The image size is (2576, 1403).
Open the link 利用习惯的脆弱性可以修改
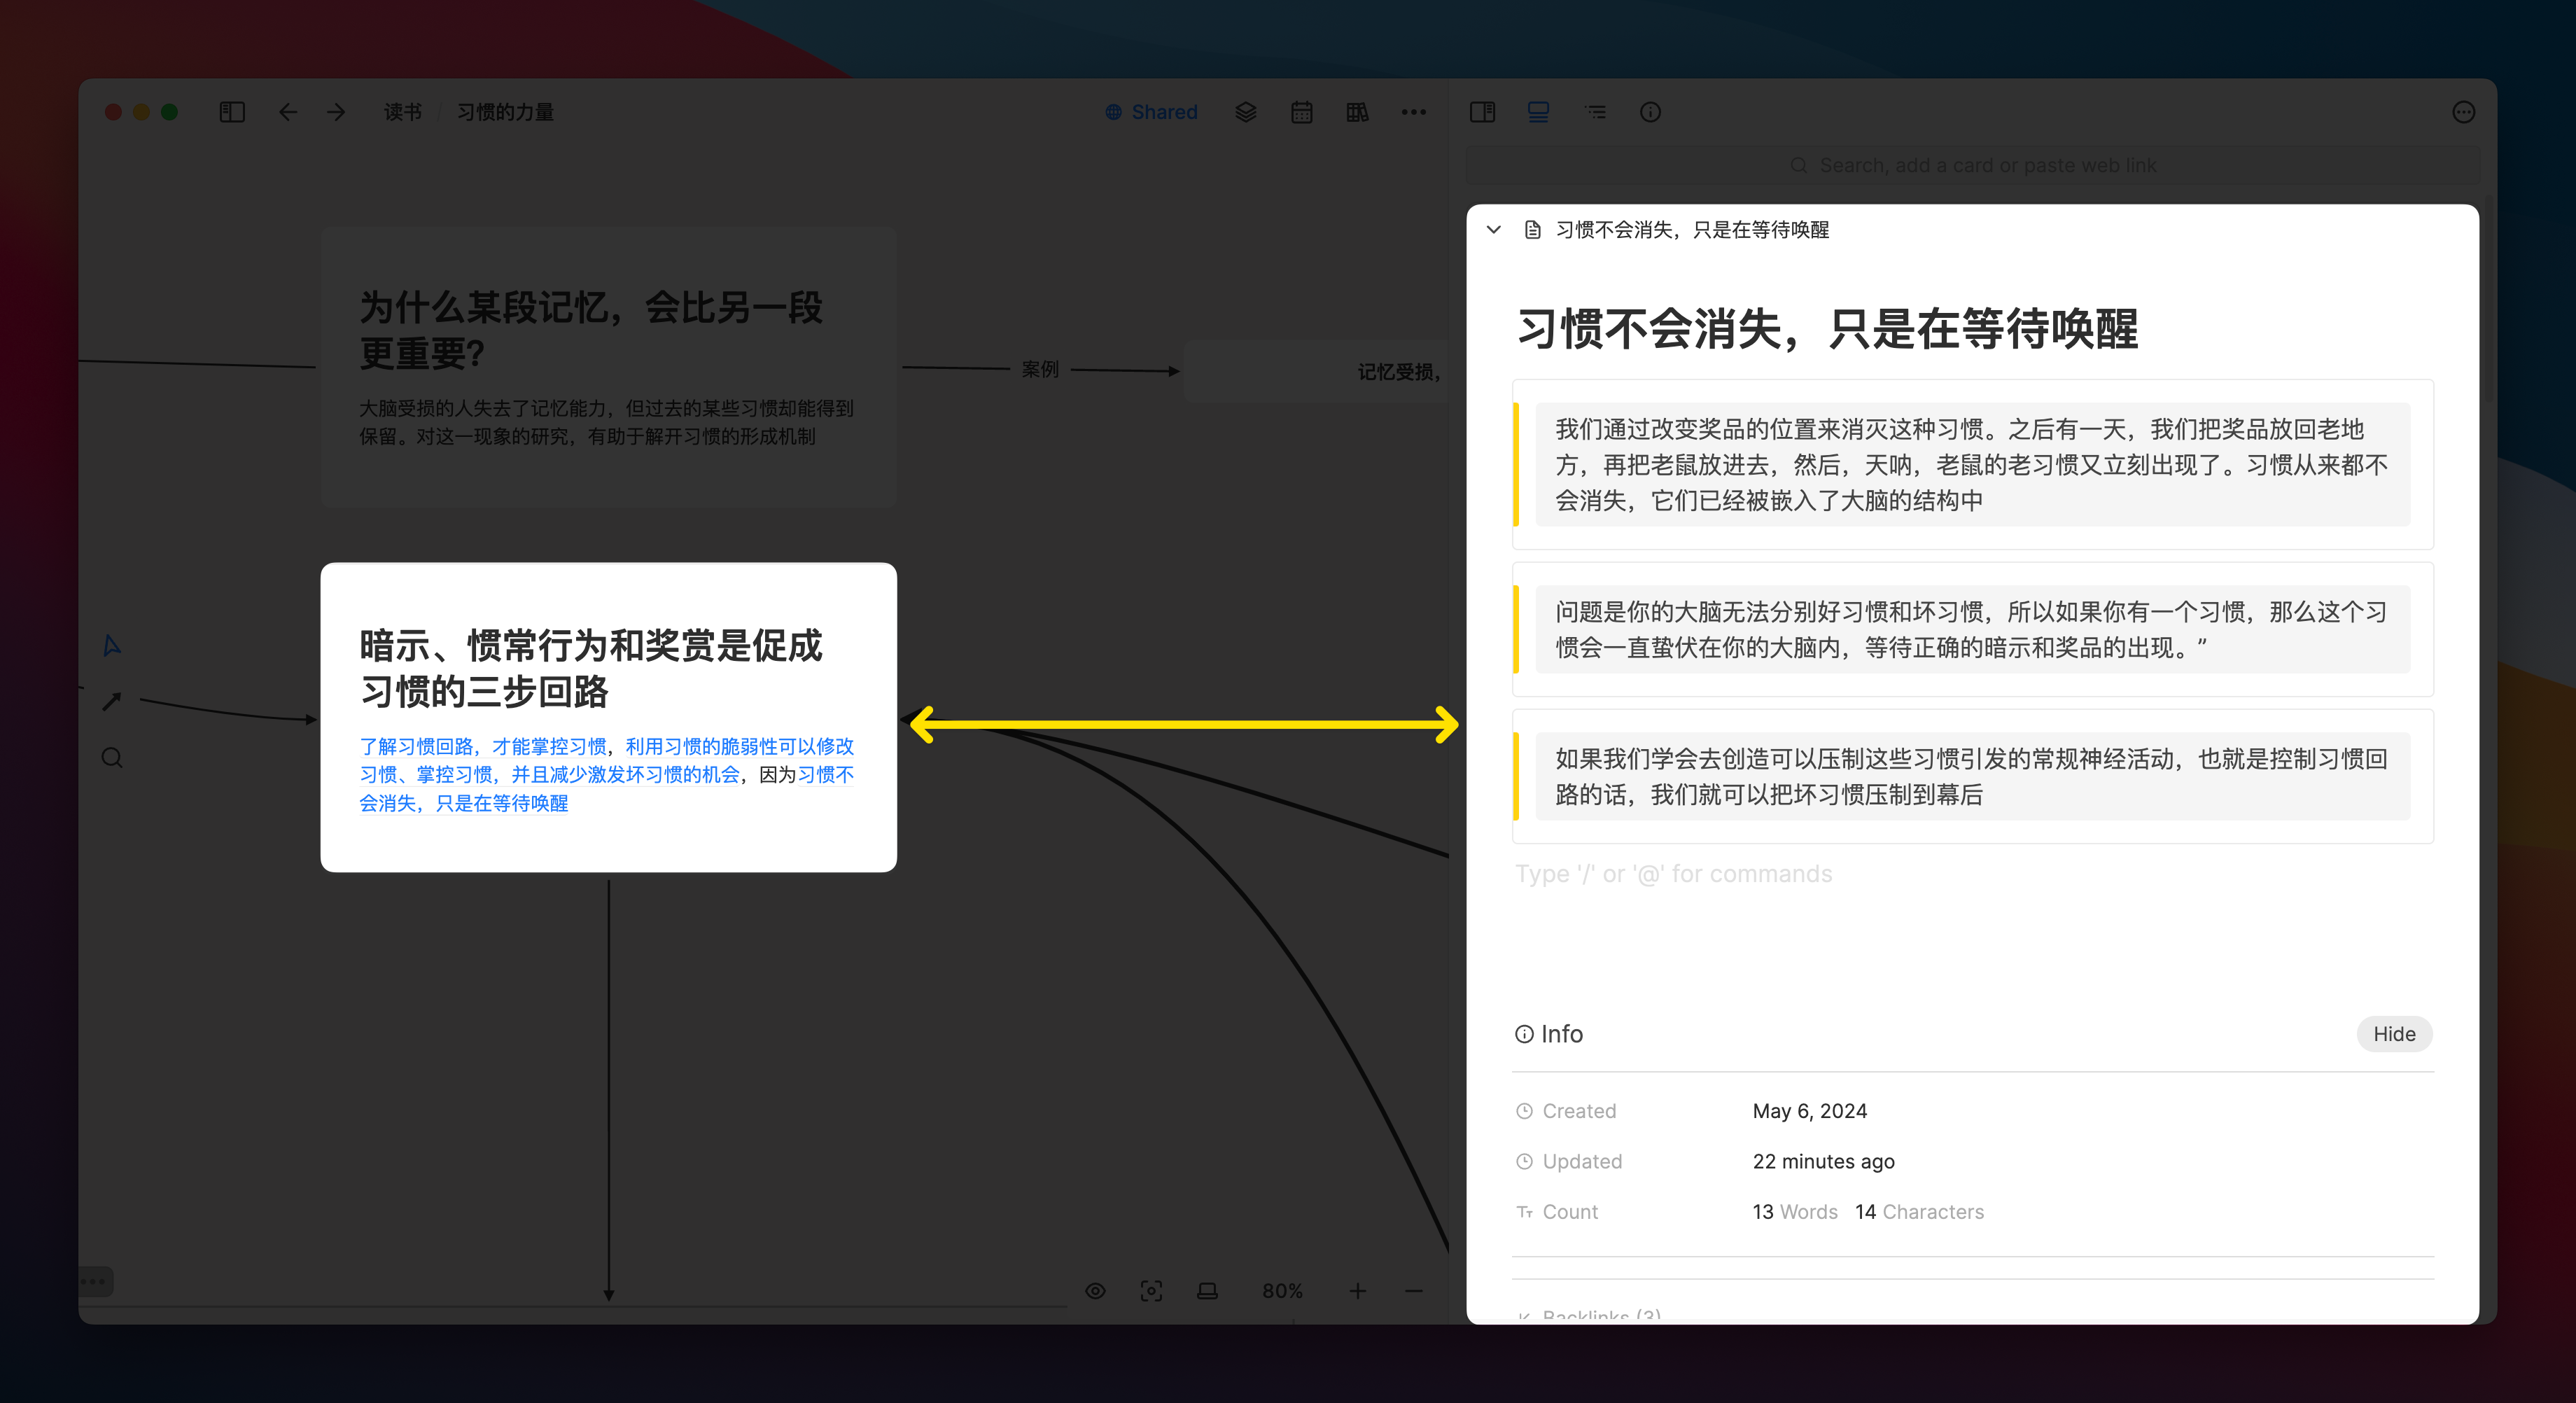[740, 747]
